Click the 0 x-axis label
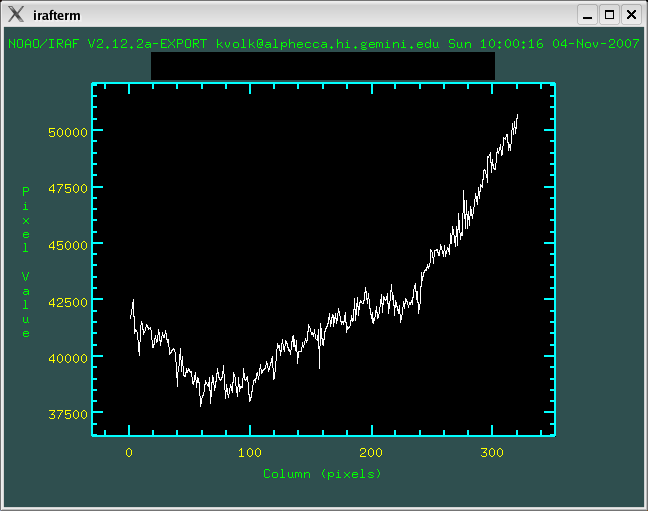The width and height of the screenshot is (648, 511). [x=129, y=453]
